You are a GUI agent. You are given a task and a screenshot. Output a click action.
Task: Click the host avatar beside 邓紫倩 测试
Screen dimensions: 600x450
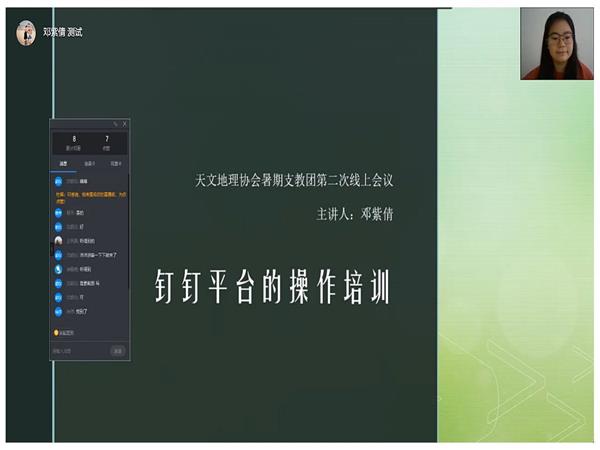pyautogui.click(x=26, y=33)
